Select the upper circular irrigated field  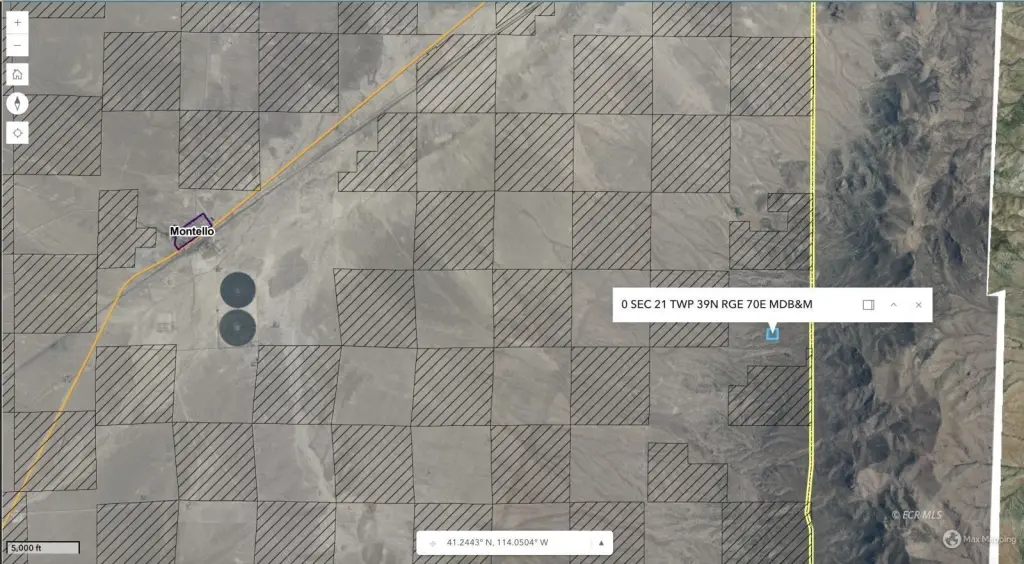pos(237,290)
